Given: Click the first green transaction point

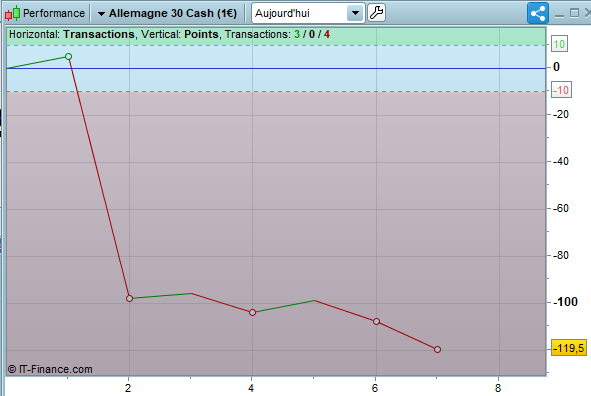Looking at the screenshot, I should click(68, 57).
